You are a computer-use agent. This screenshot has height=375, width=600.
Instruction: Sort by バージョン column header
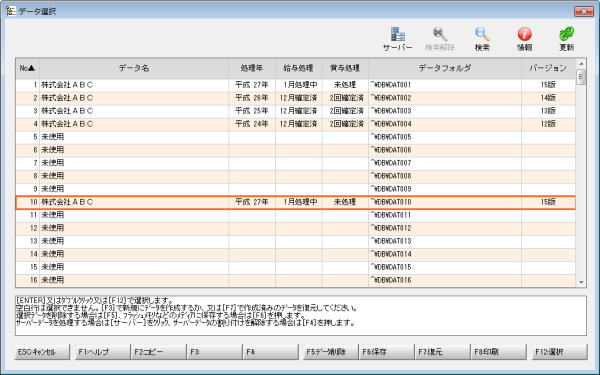click(x=548, y=68)
